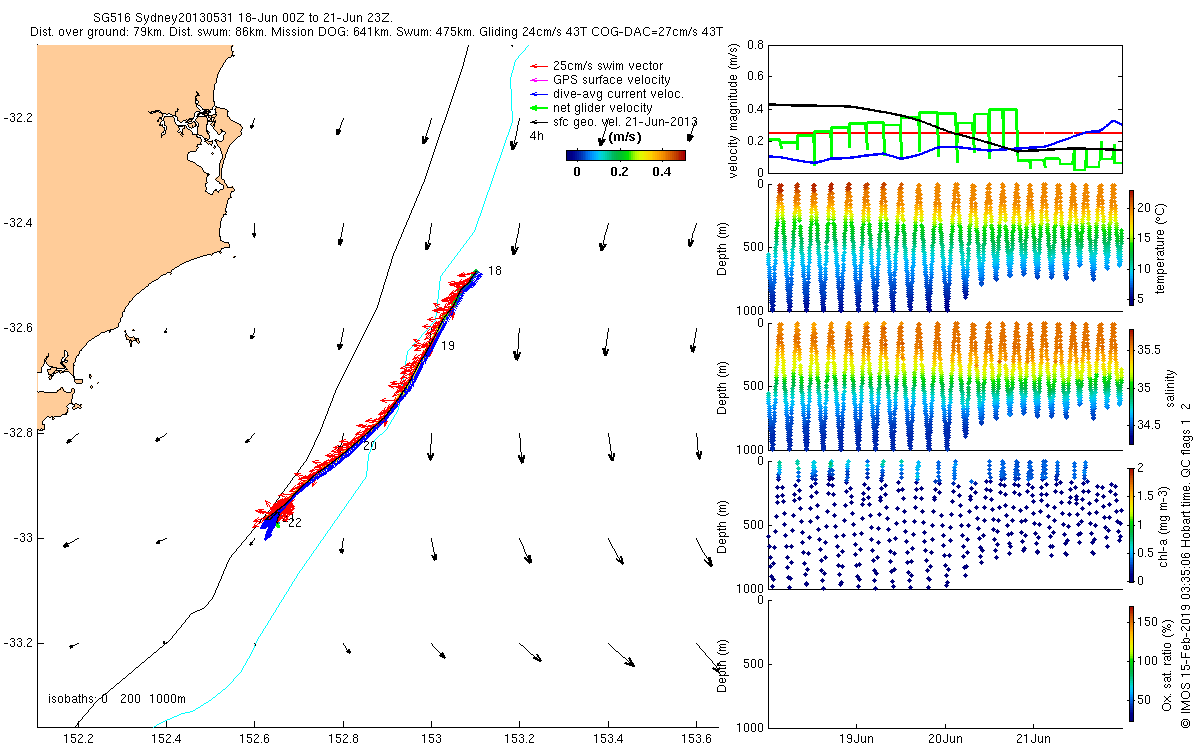Click the longitude tick '152.6'

coord(255,739)
